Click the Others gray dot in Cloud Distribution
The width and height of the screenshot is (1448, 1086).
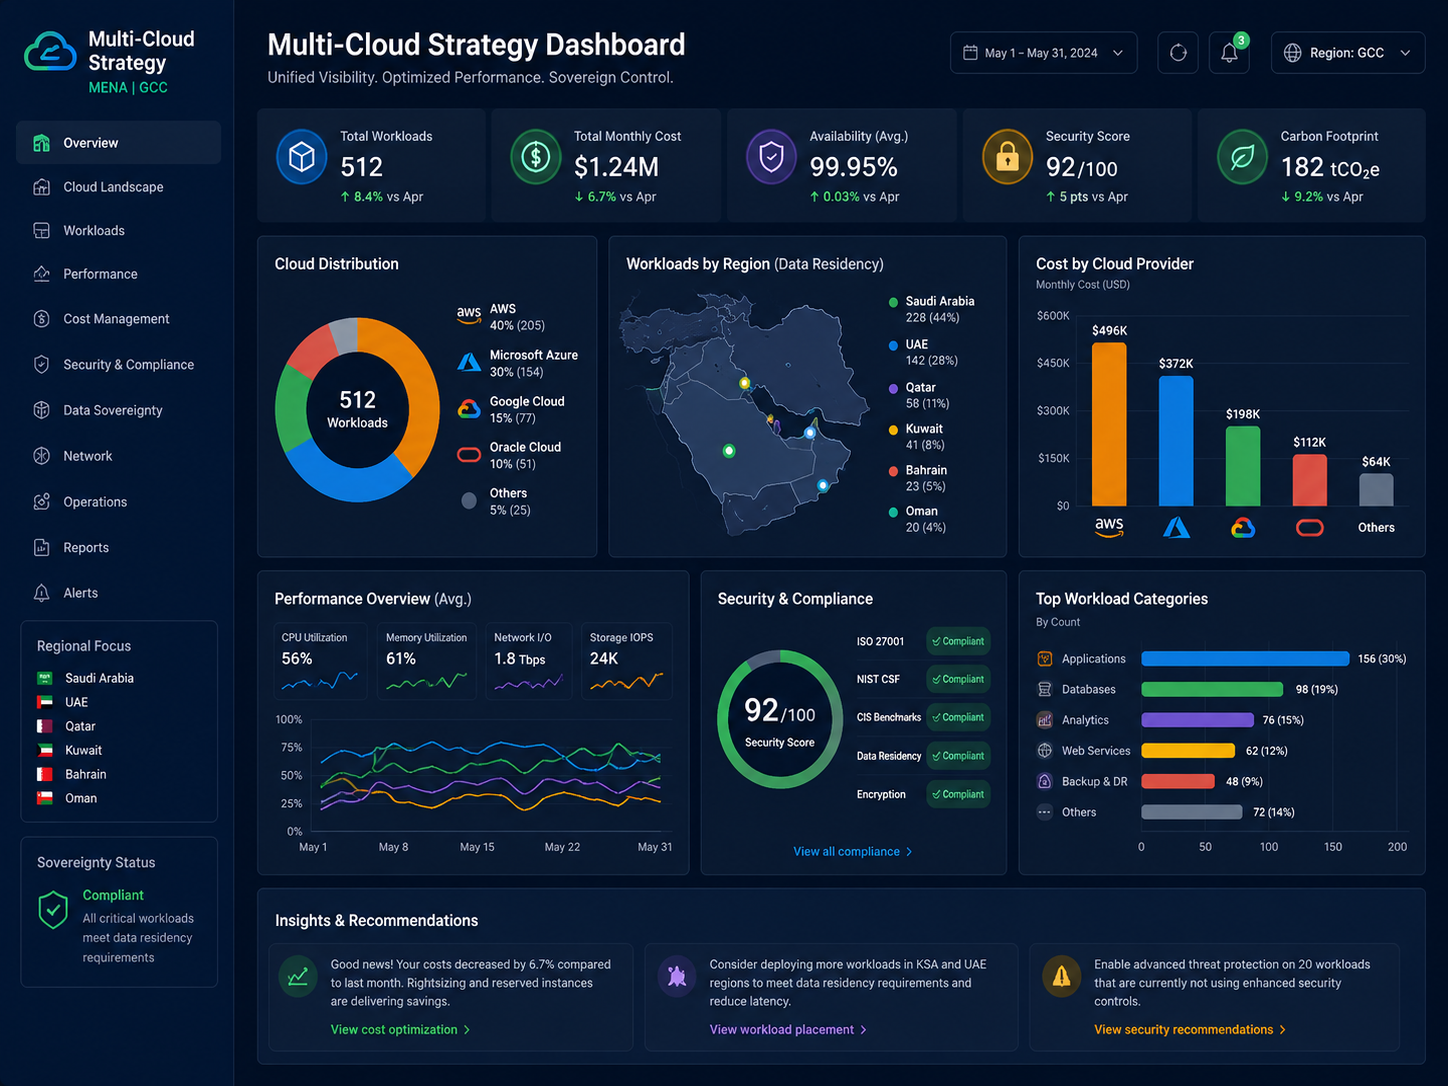coord(469,501)
